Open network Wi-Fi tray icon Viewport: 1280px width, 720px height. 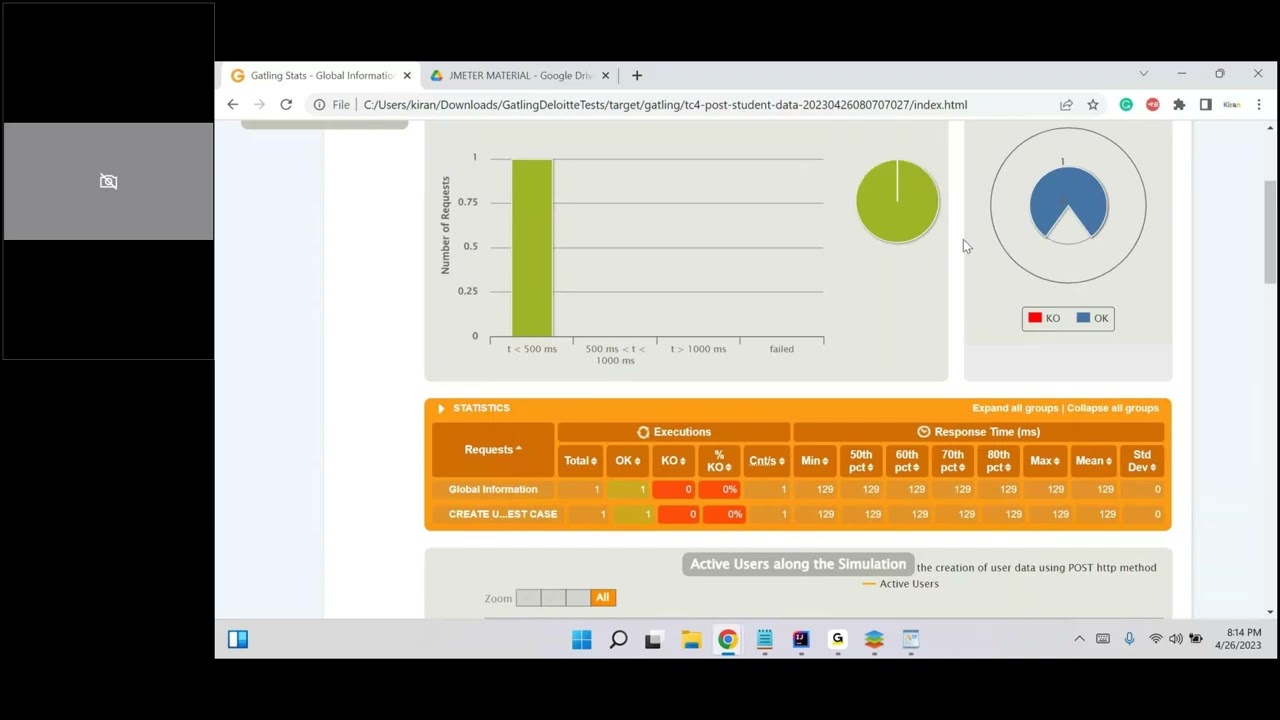(1156, 639)
